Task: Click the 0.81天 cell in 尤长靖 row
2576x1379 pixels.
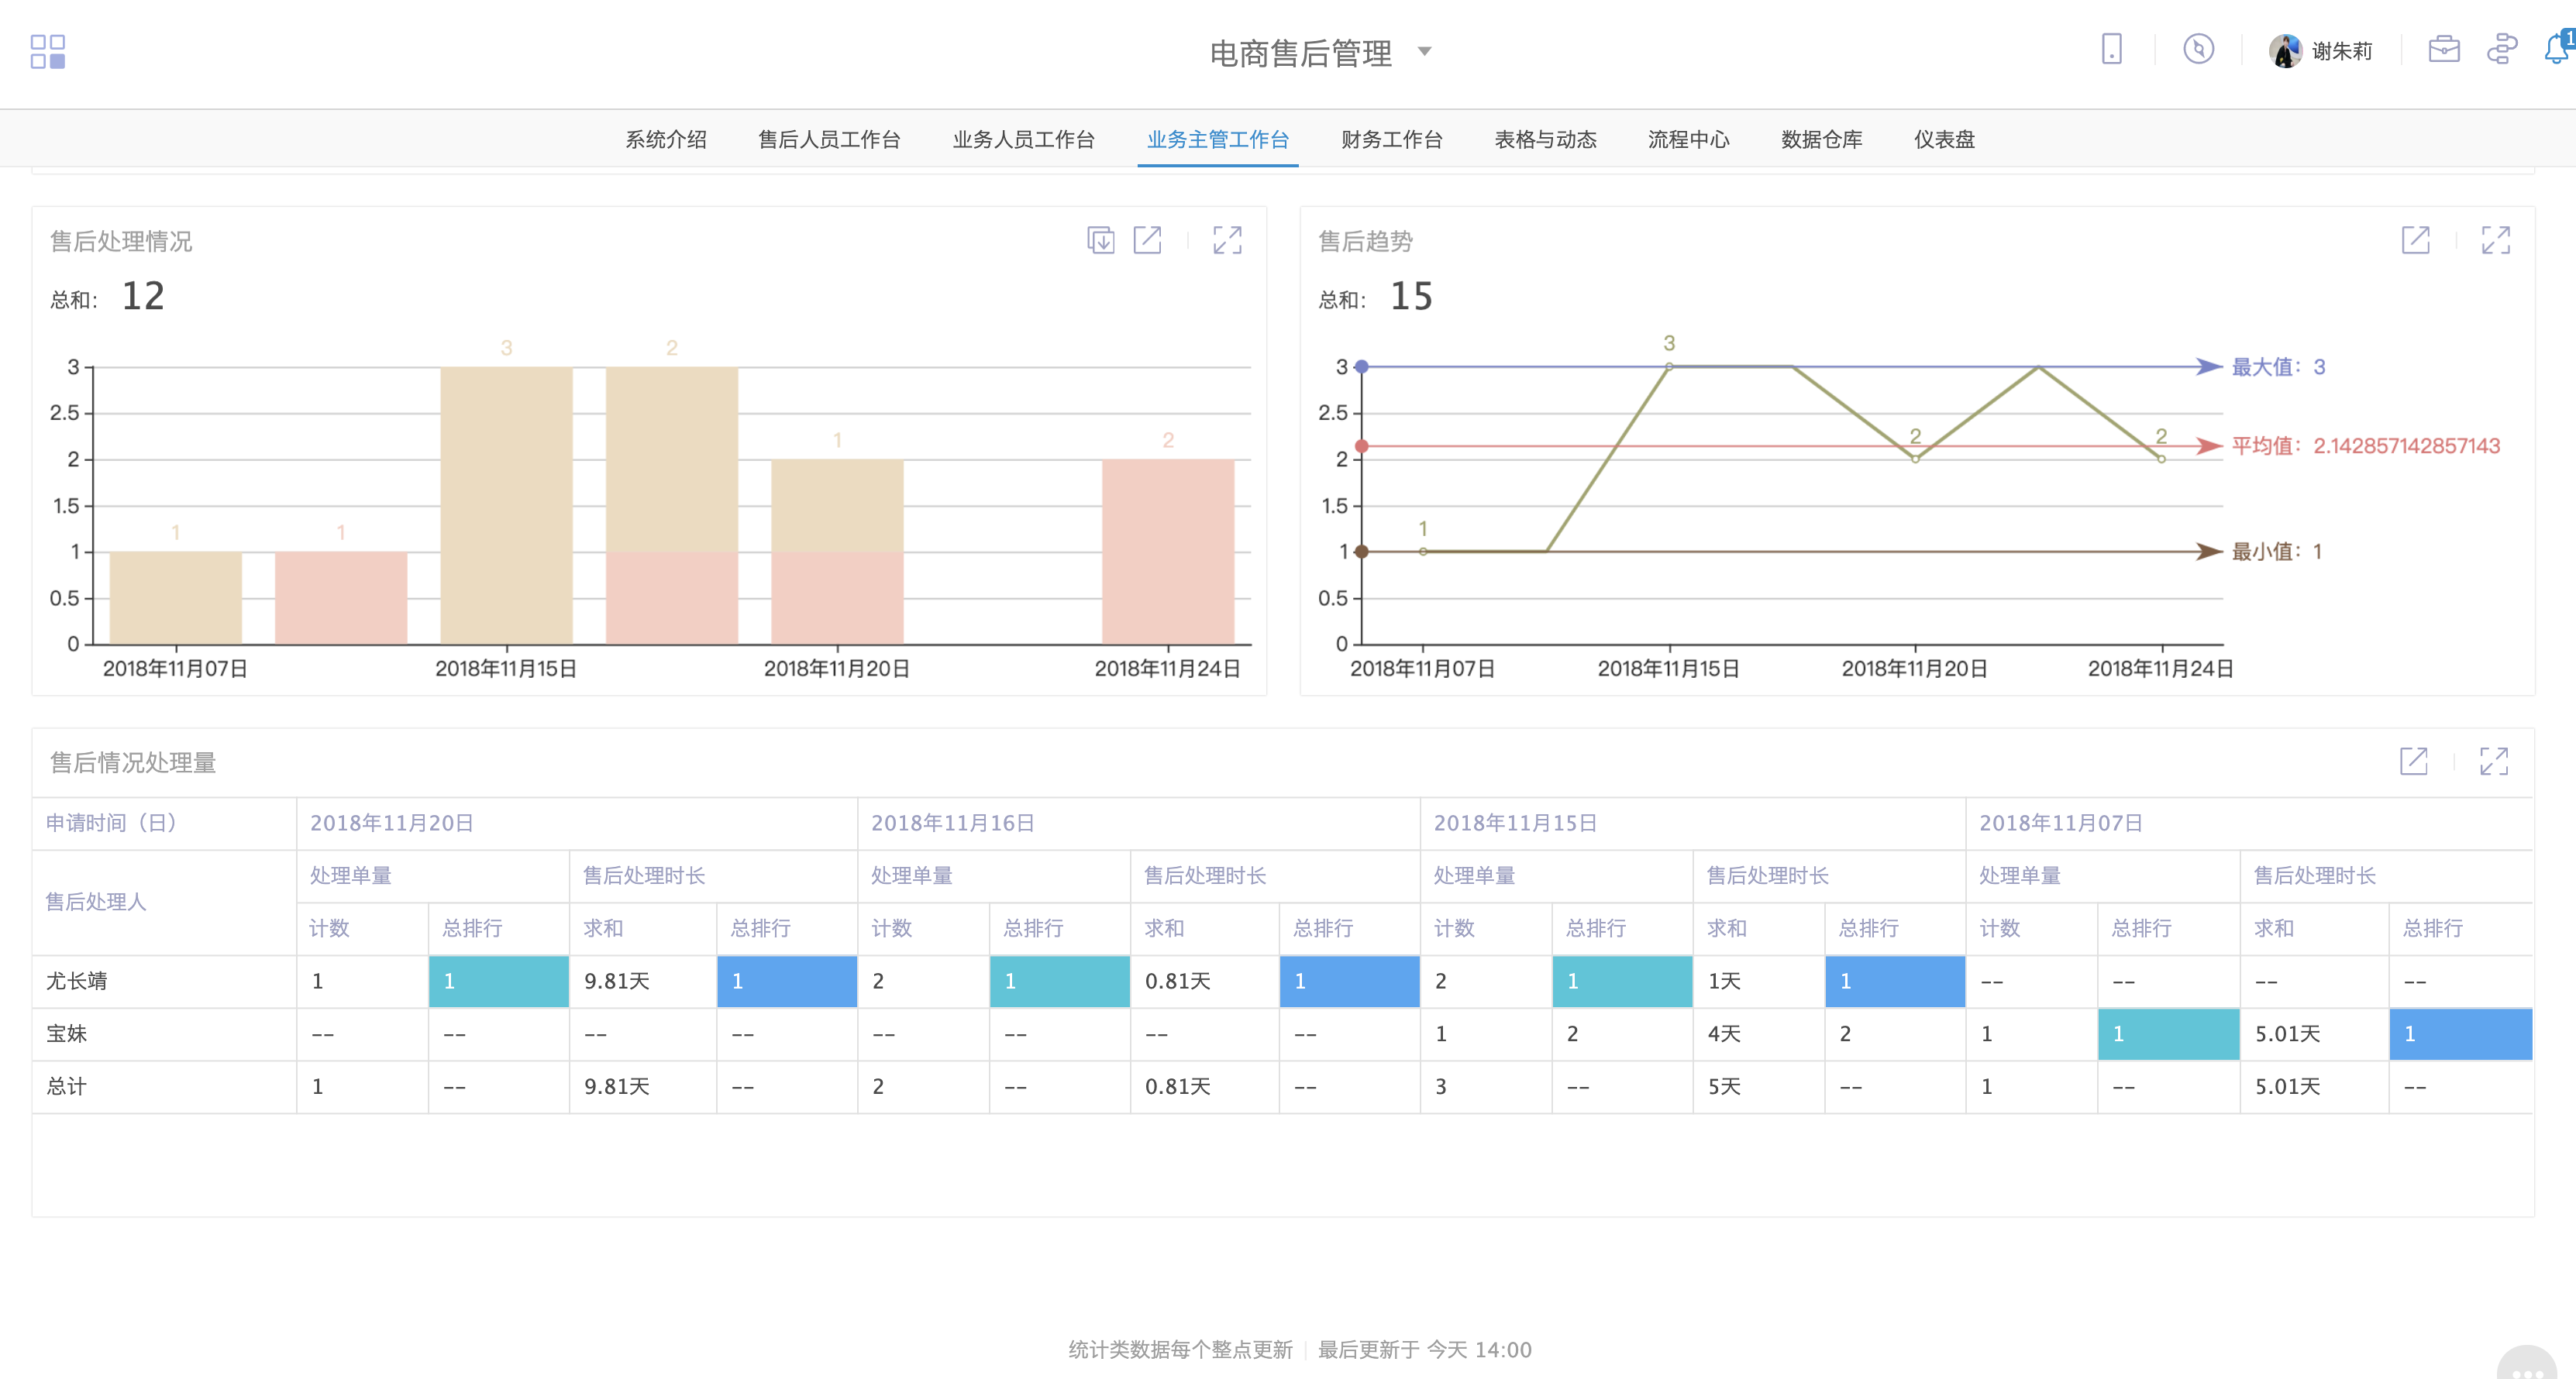Action: pyautogui.click(x=1204, y=981)
